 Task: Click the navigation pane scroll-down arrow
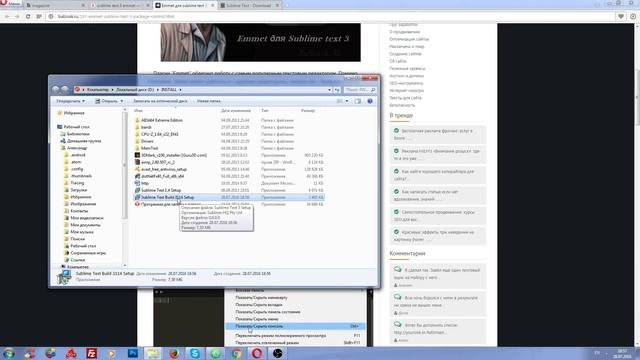[x=125, y=266]
